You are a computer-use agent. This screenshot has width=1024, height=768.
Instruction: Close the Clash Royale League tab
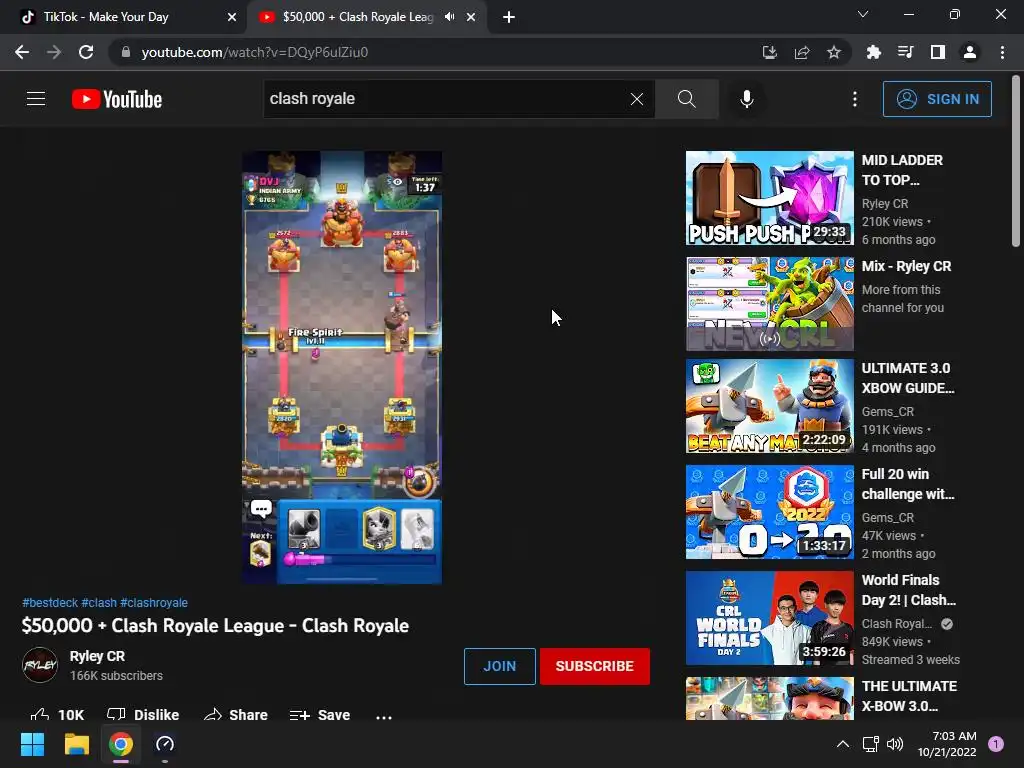pos(471,17)
